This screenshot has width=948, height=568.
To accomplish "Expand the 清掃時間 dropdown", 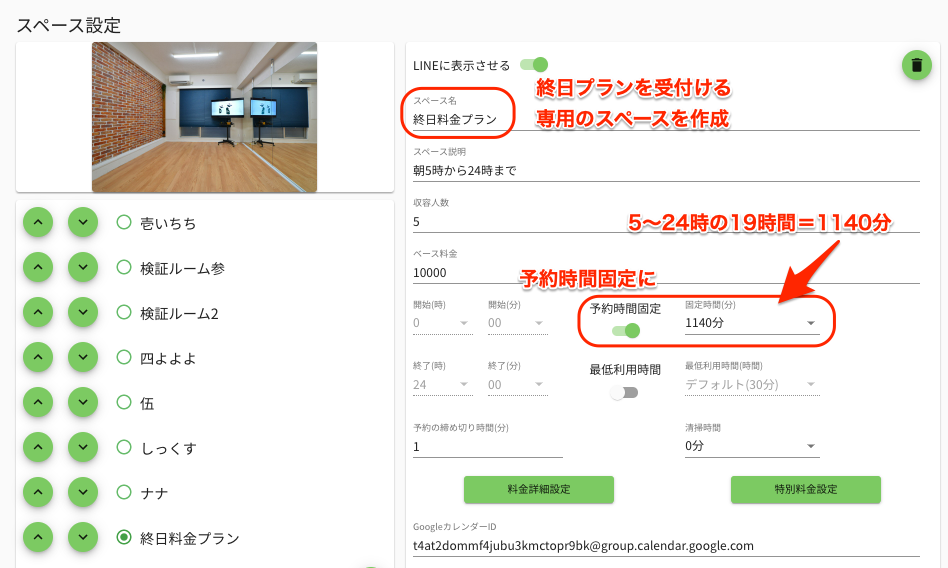I will (751, 446).
